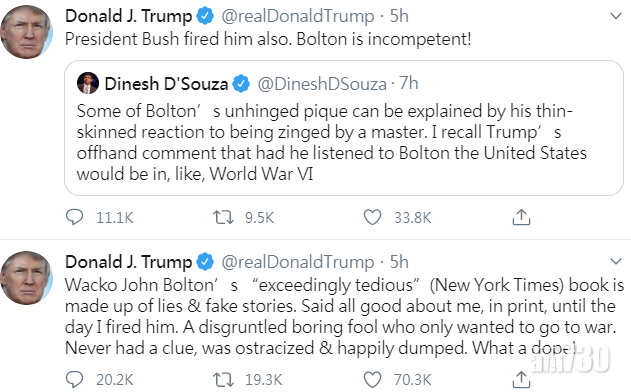
Task: View Trump's avatar on second tweet
Action: [27, 278]
